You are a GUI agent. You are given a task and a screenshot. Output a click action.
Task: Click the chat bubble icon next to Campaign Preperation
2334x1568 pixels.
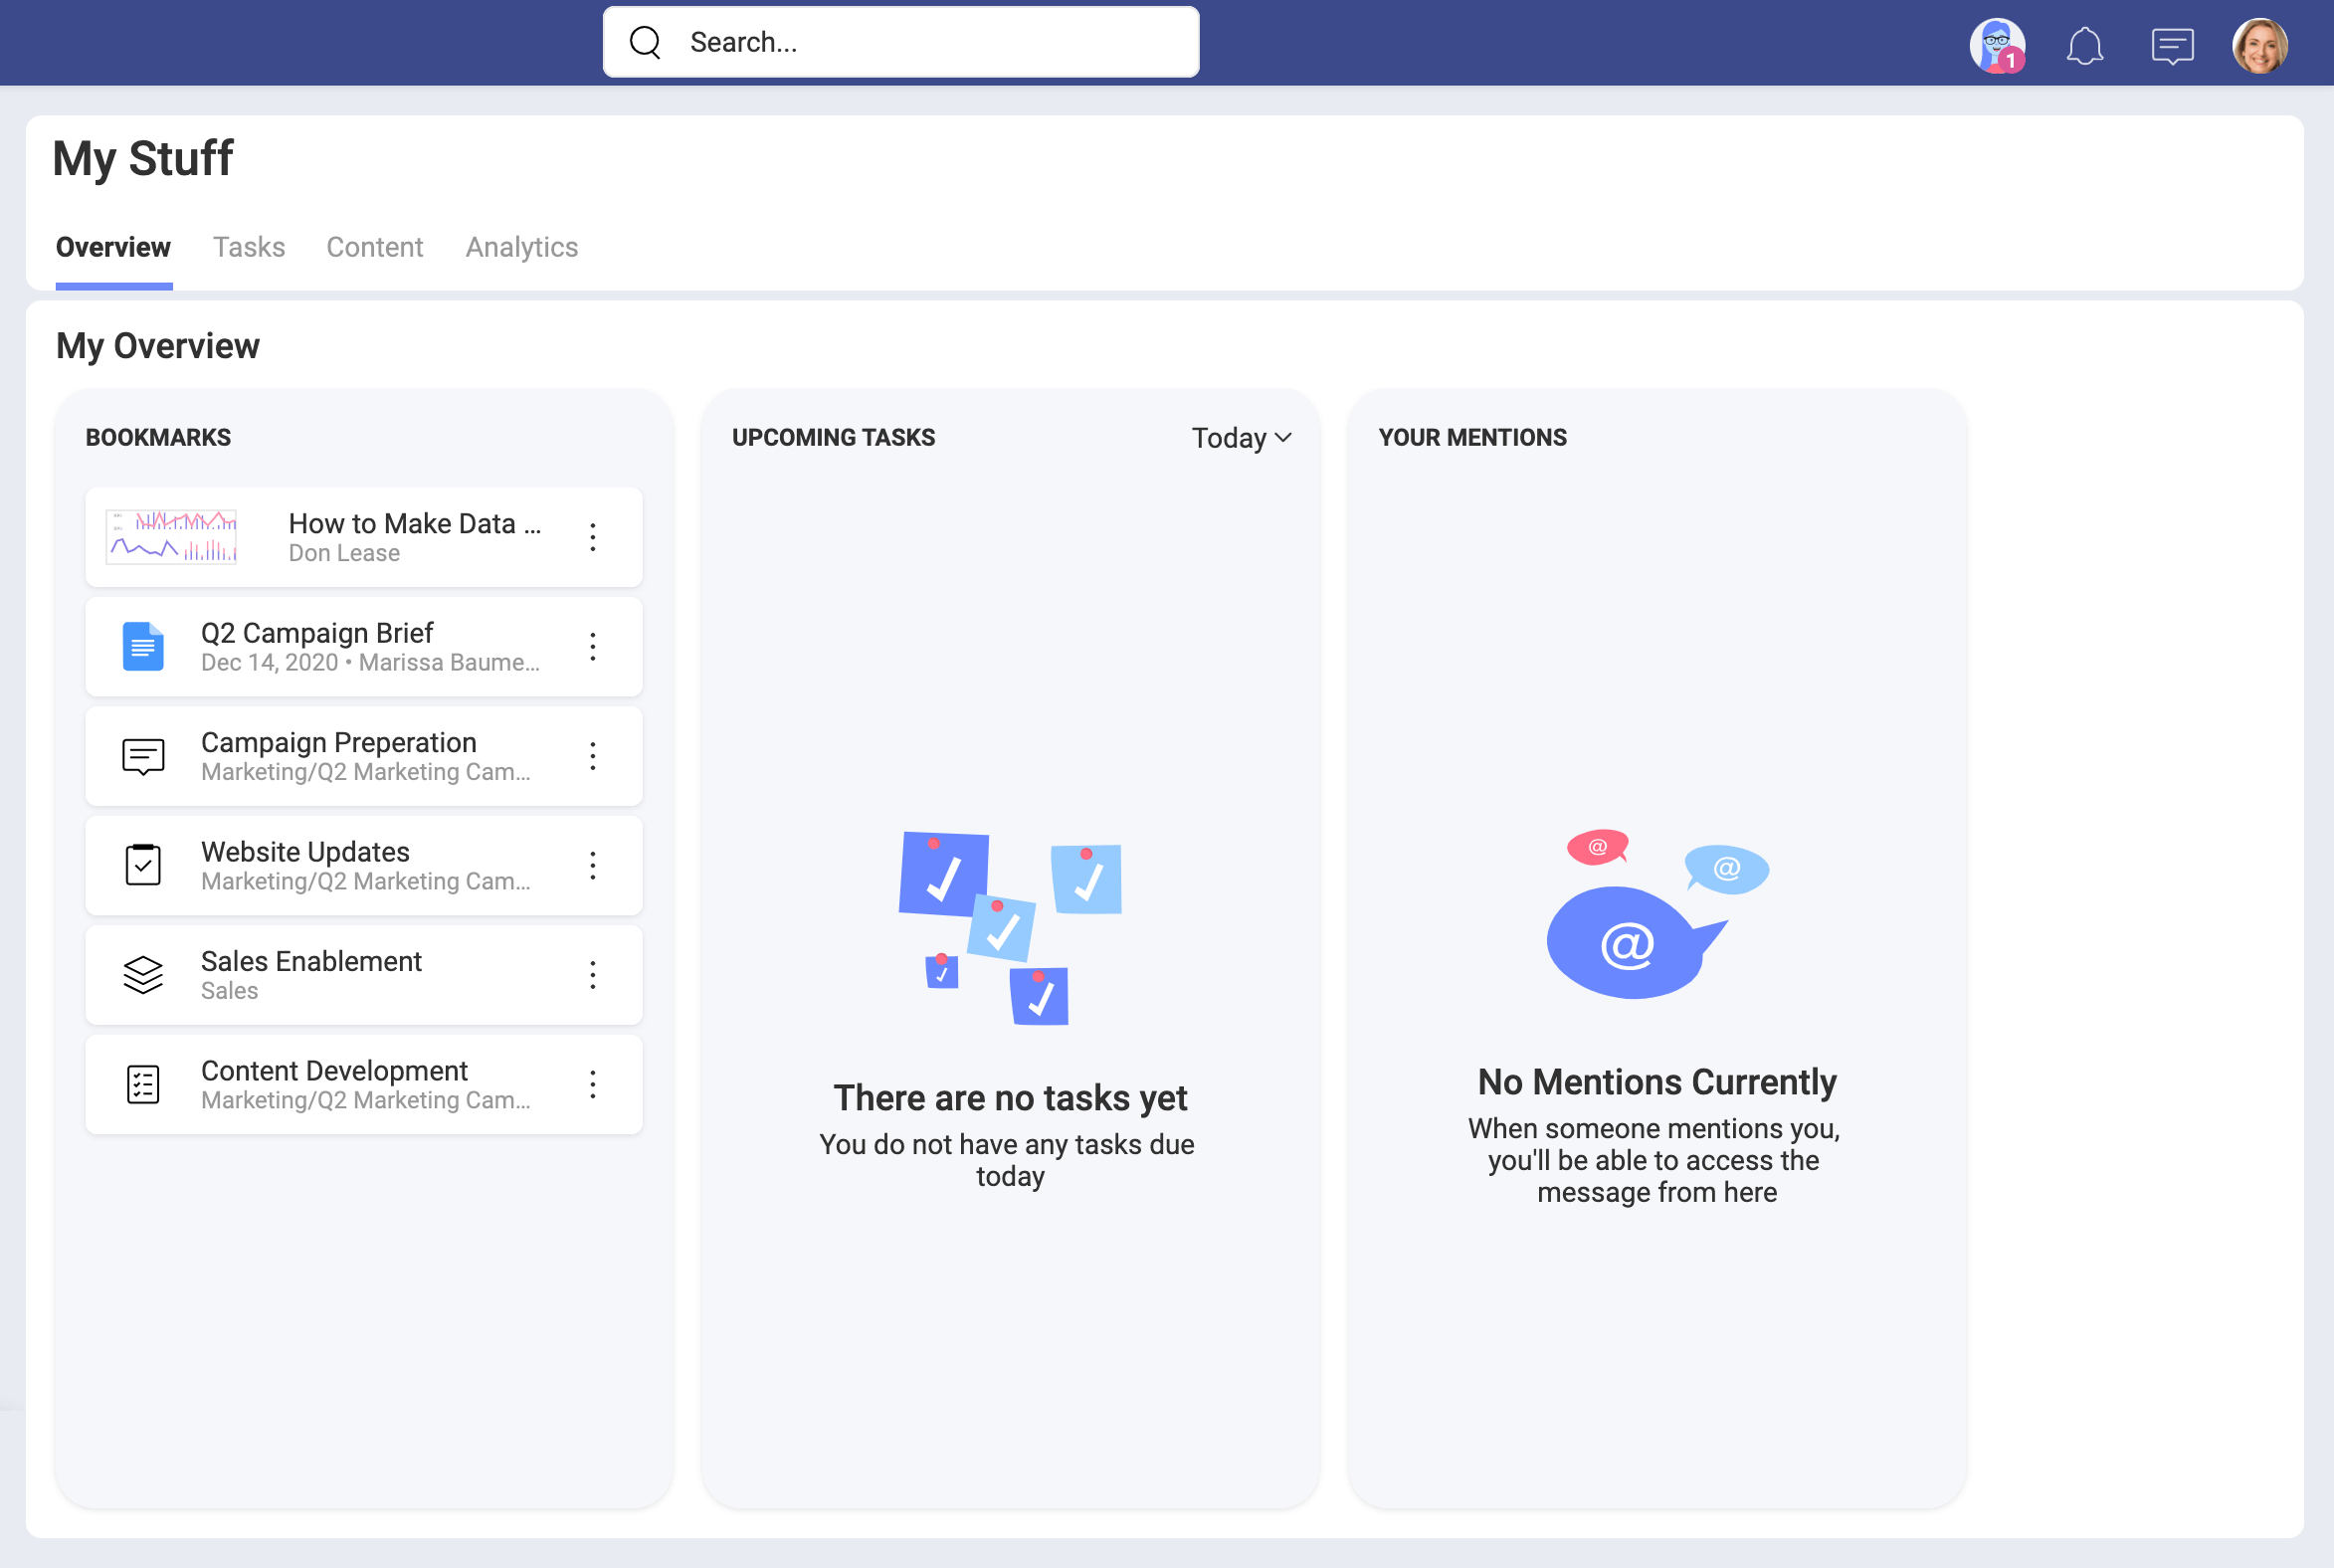tap(141, 754)
